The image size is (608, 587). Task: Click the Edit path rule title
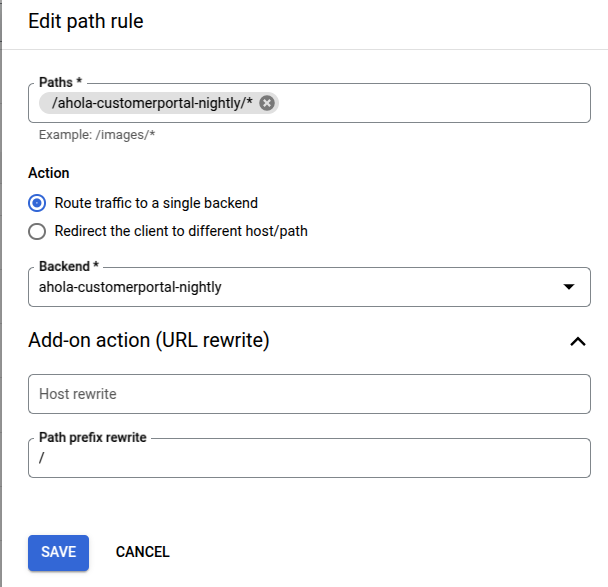click(x=86, y=21)
